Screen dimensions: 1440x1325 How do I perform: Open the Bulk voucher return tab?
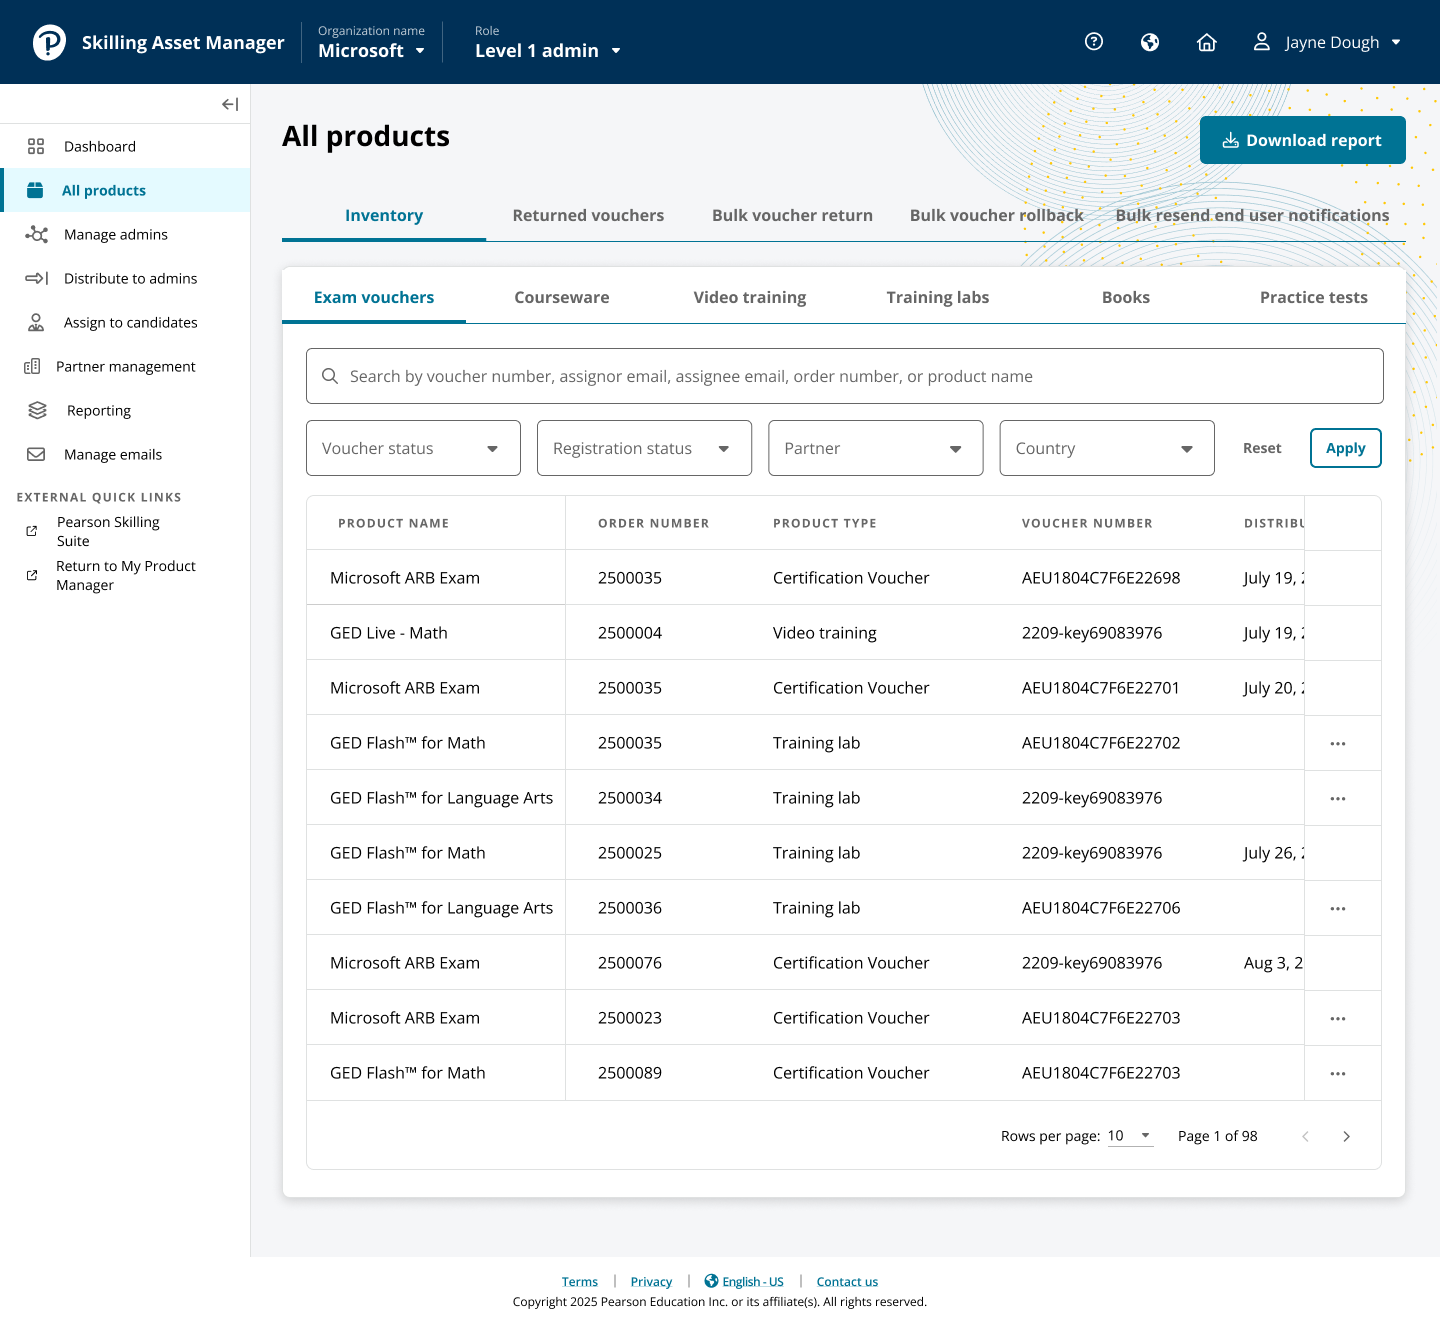[x=792, y=215]
